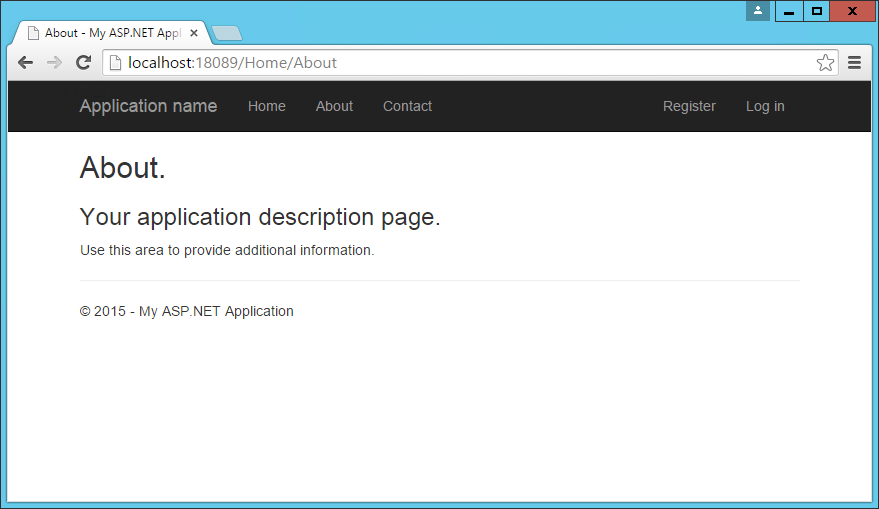Click the Application name brand link

(148, 106)
